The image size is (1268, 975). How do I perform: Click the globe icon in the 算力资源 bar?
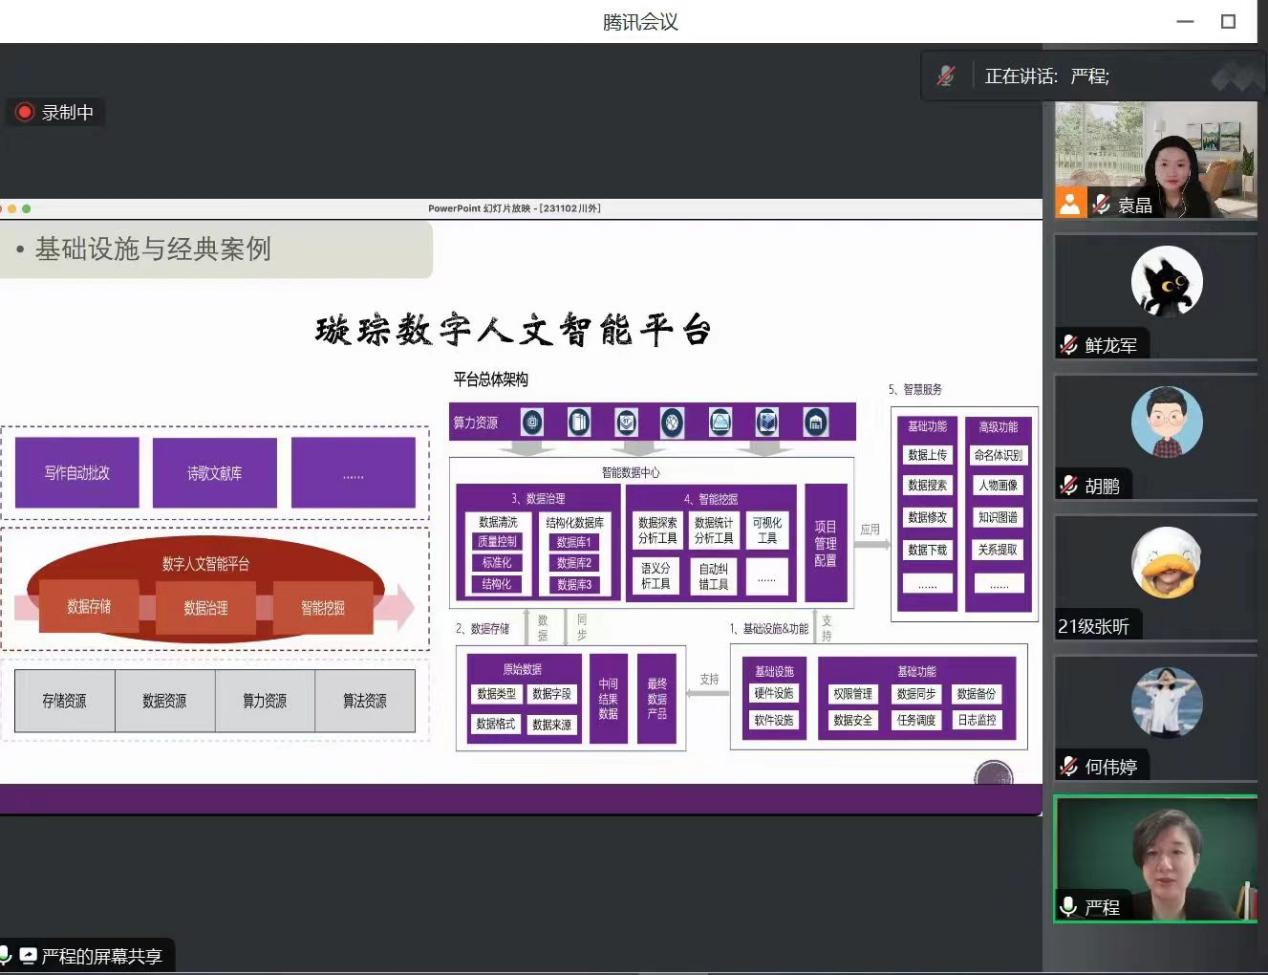(672, 423)
